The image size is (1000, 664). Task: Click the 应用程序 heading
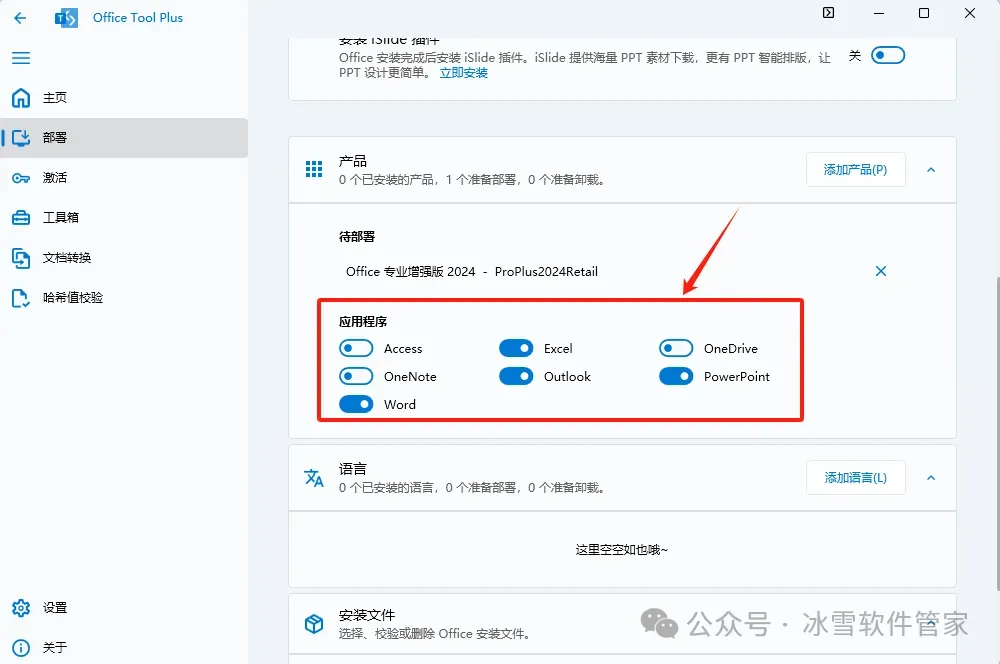[363, 321]
